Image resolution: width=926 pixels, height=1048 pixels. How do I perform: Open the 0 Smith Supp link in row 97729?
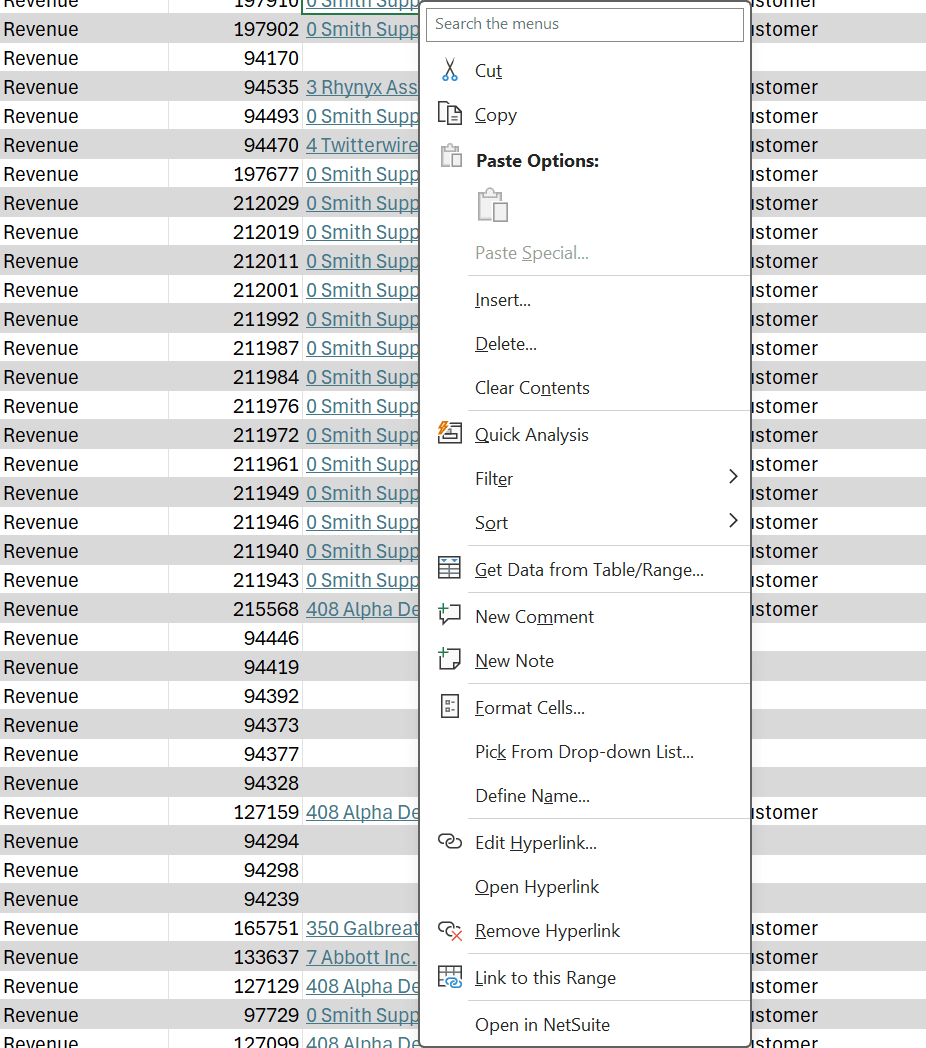pyautogui.click(x=362, y=1015)
